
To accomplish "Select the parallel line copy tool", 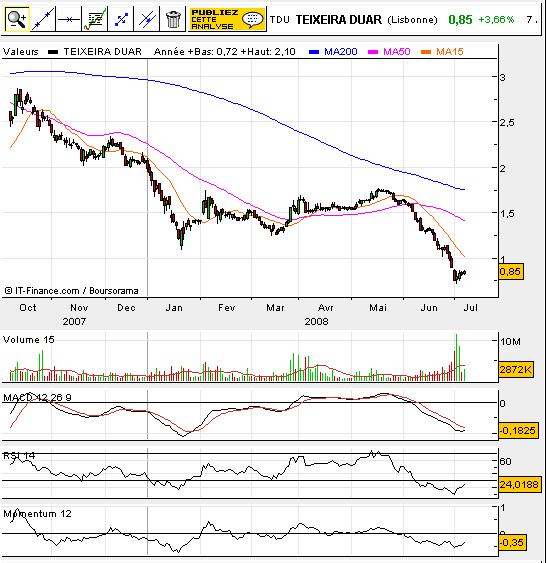I will (x=147, y=19).
